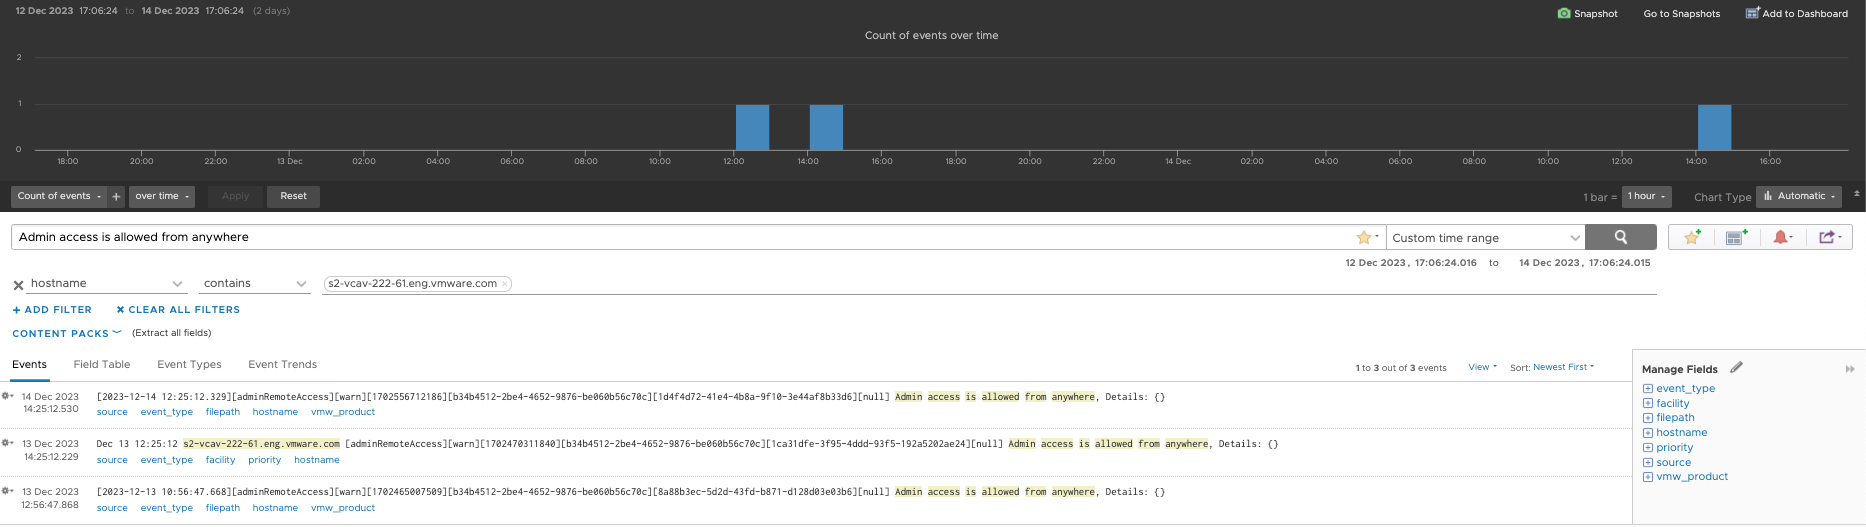Click the search query input field

680,237
